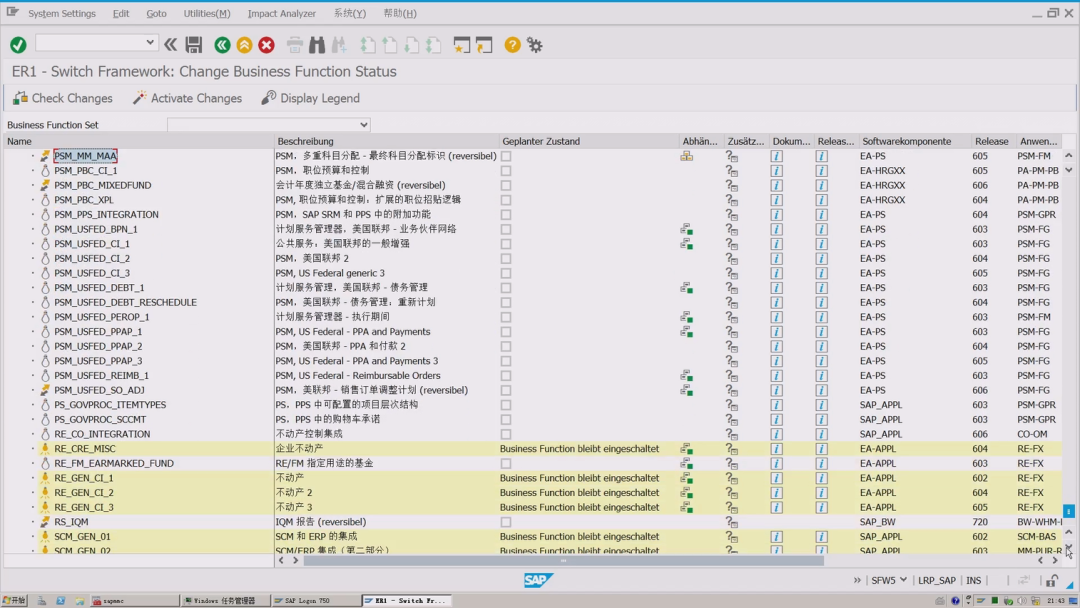Show dependencies icon for PSM_USFED_REIMB_1
The width and height of the screenshot is (1080, 608).
[687, 376]
